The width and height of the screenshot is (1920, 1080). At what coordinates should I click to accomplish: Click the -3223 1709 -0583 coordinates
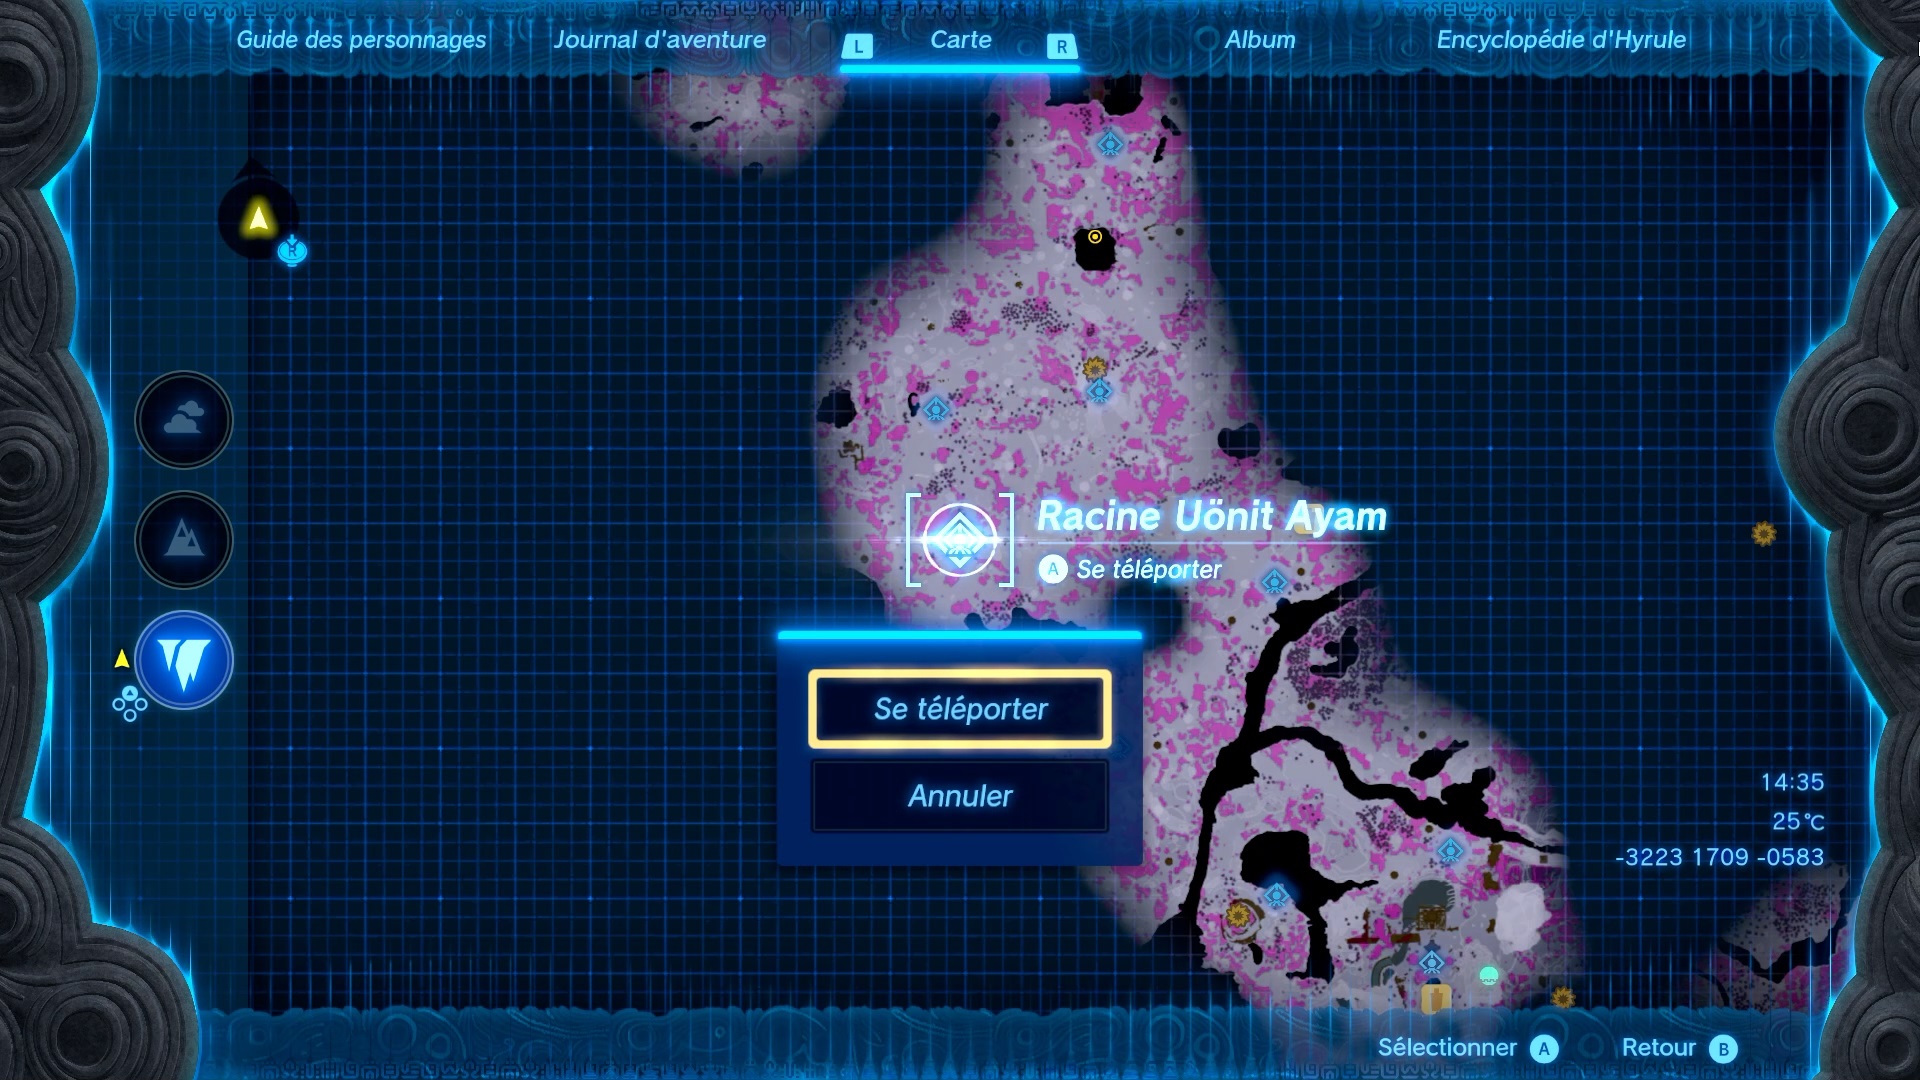coord(1719,857)
